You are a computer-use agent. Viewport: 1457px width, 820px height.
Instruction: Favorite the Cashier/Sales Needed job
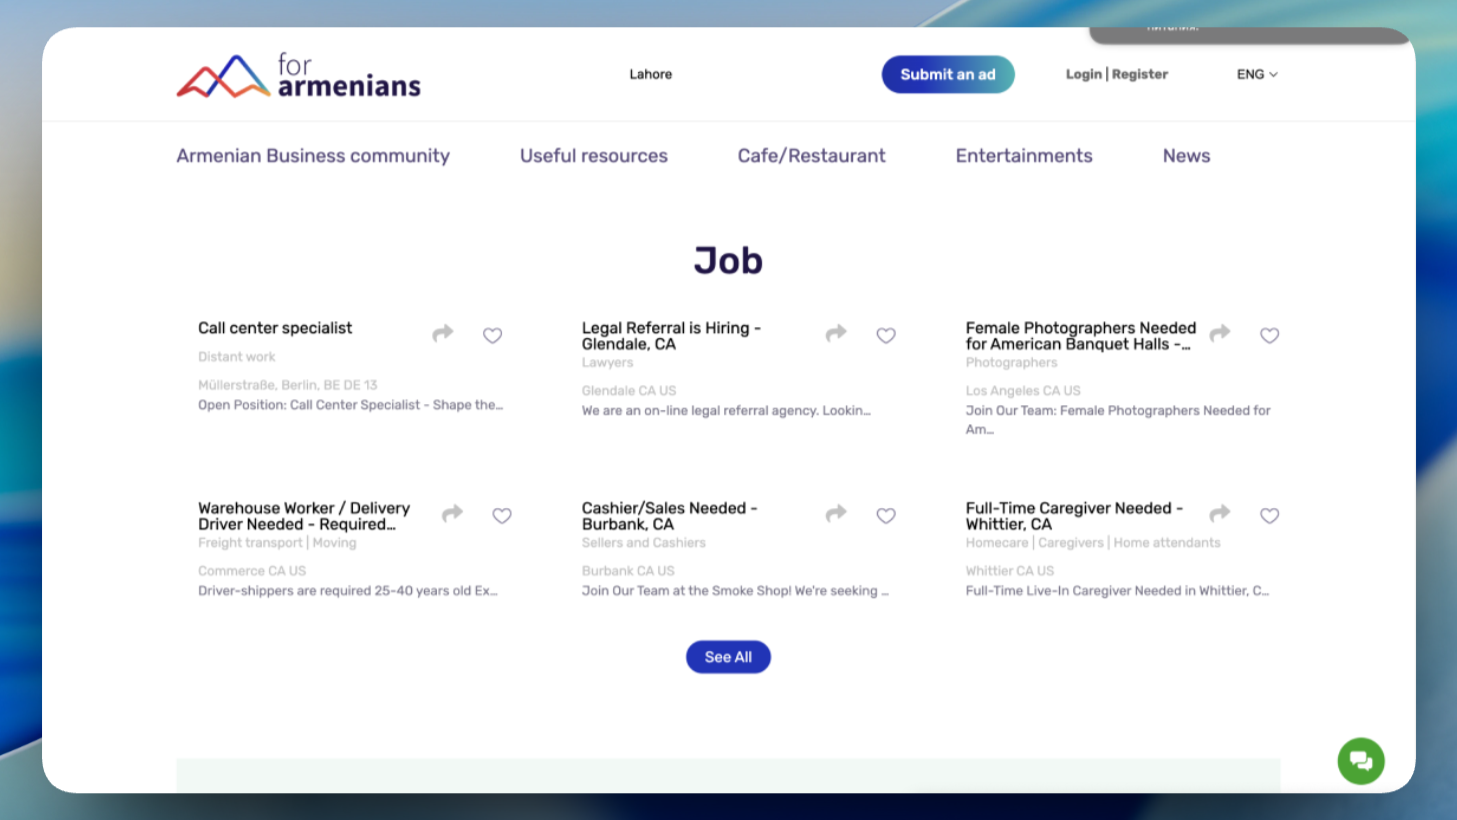[x=886, y=515]
